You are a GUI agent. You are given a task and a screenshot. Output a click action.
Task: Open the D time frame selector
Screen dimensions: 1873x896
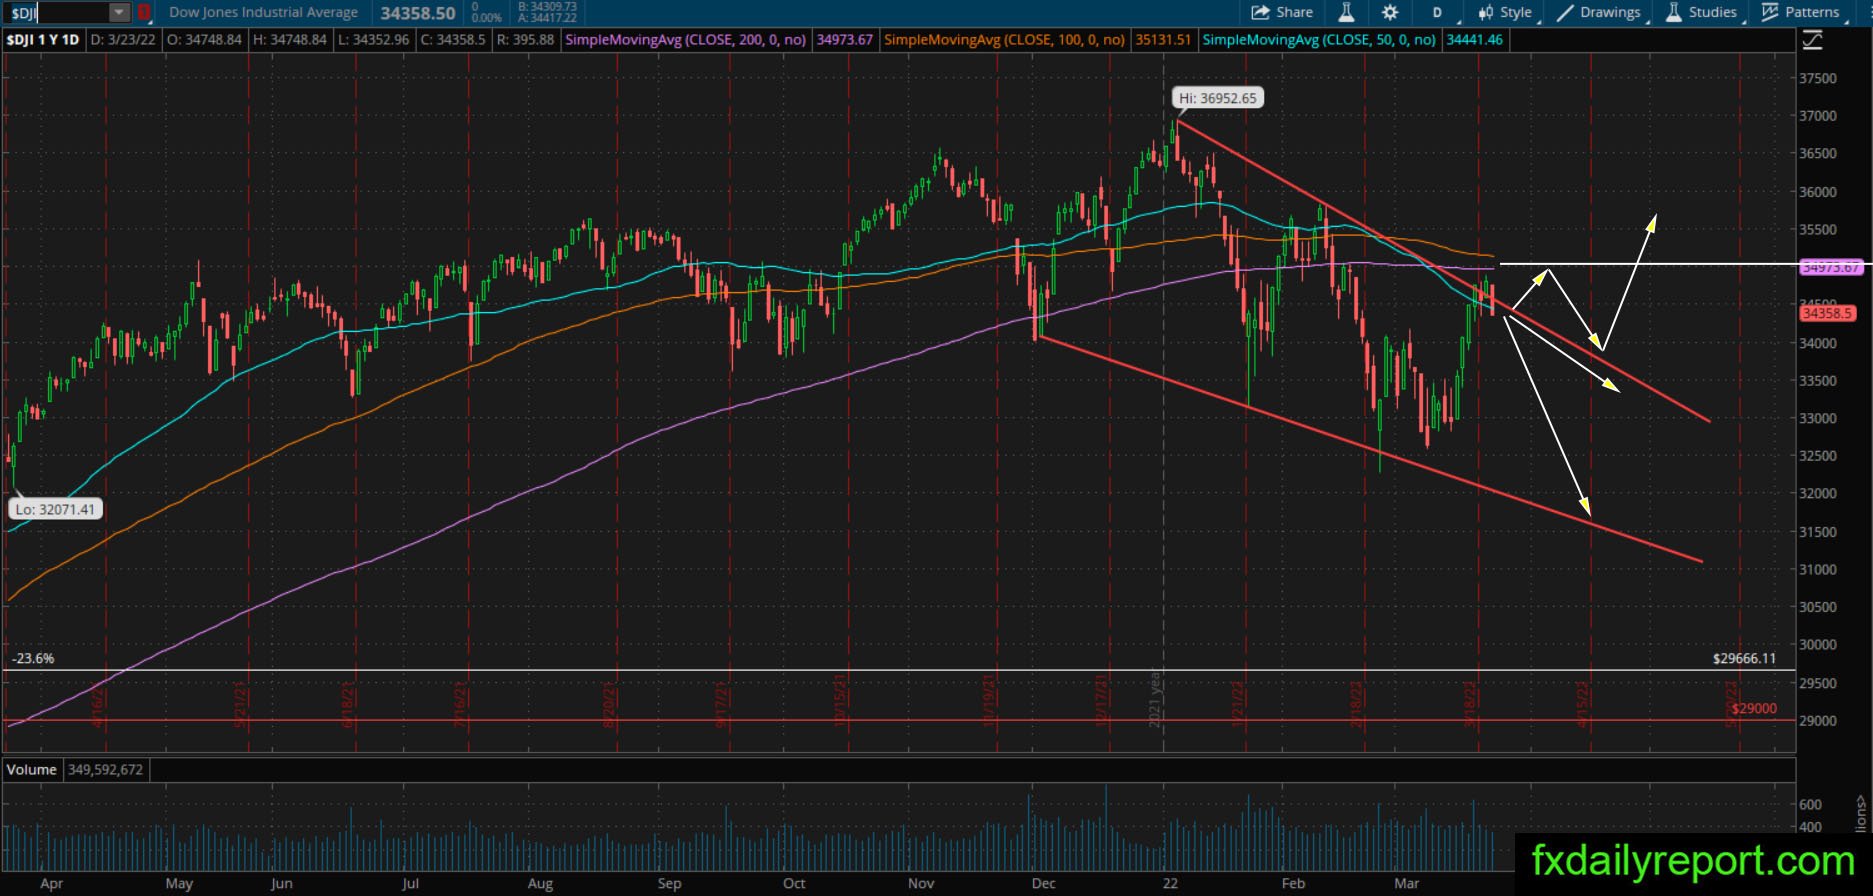(1437, 12)
